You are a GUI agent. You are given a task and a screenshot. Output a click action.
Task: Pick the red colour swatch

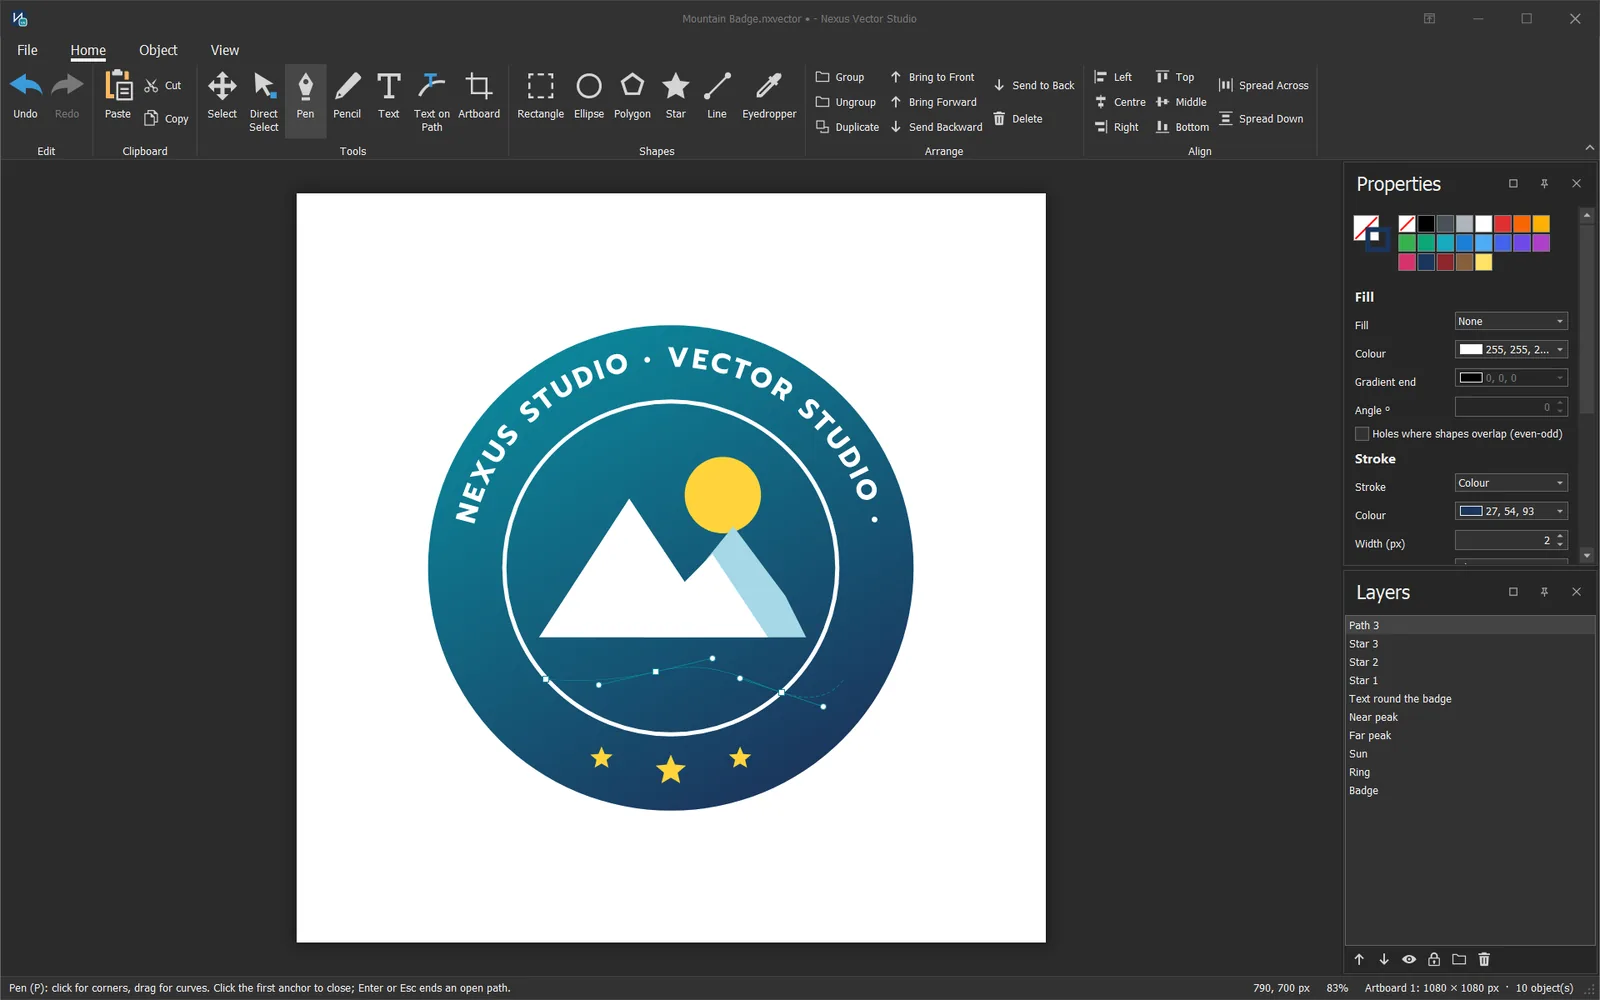pyautogui.click(x=1503, y=224)
